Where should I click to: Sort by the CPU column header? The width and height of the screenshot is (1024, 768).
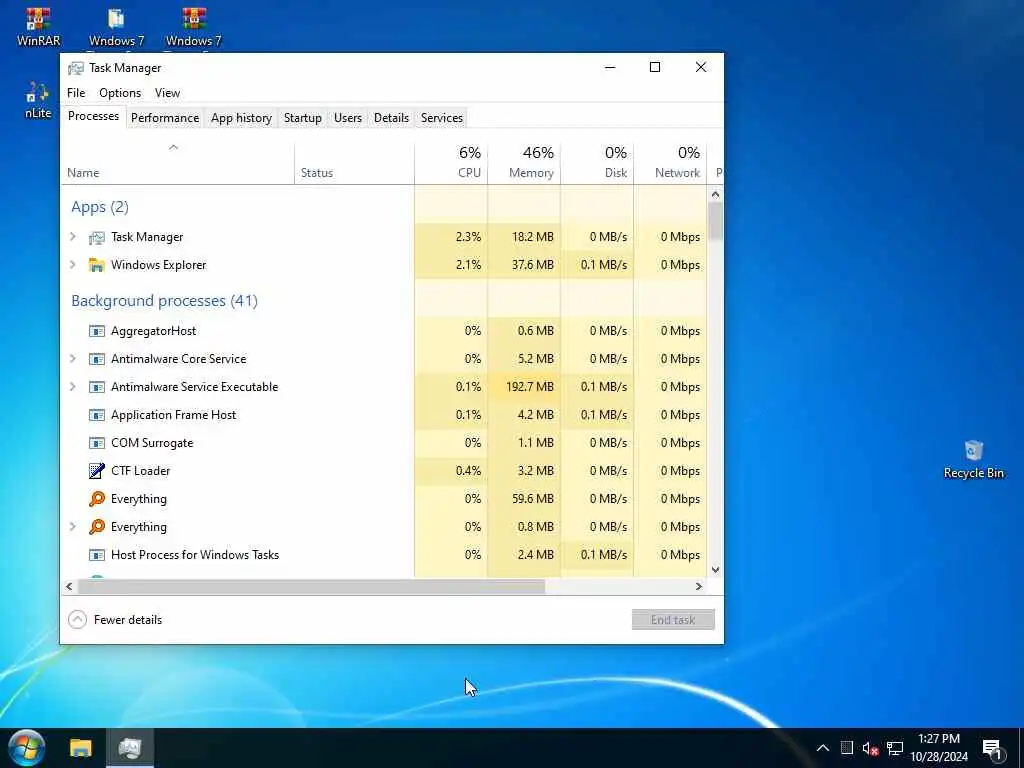tap(451, 163)
